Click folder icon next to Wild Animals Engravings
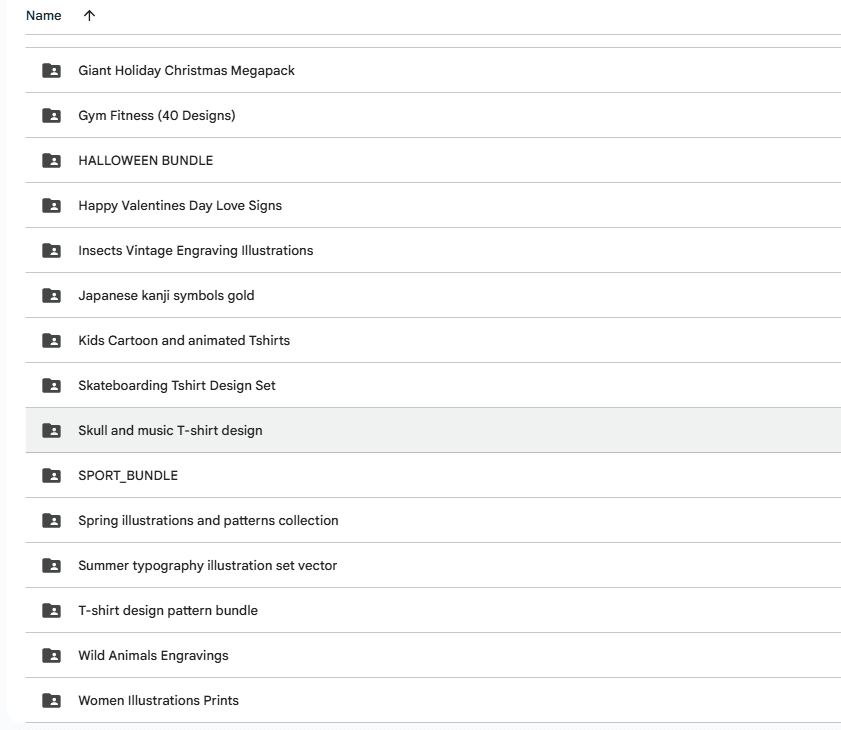The width and height of the screenshot is (841, 730). click(51, 656)
